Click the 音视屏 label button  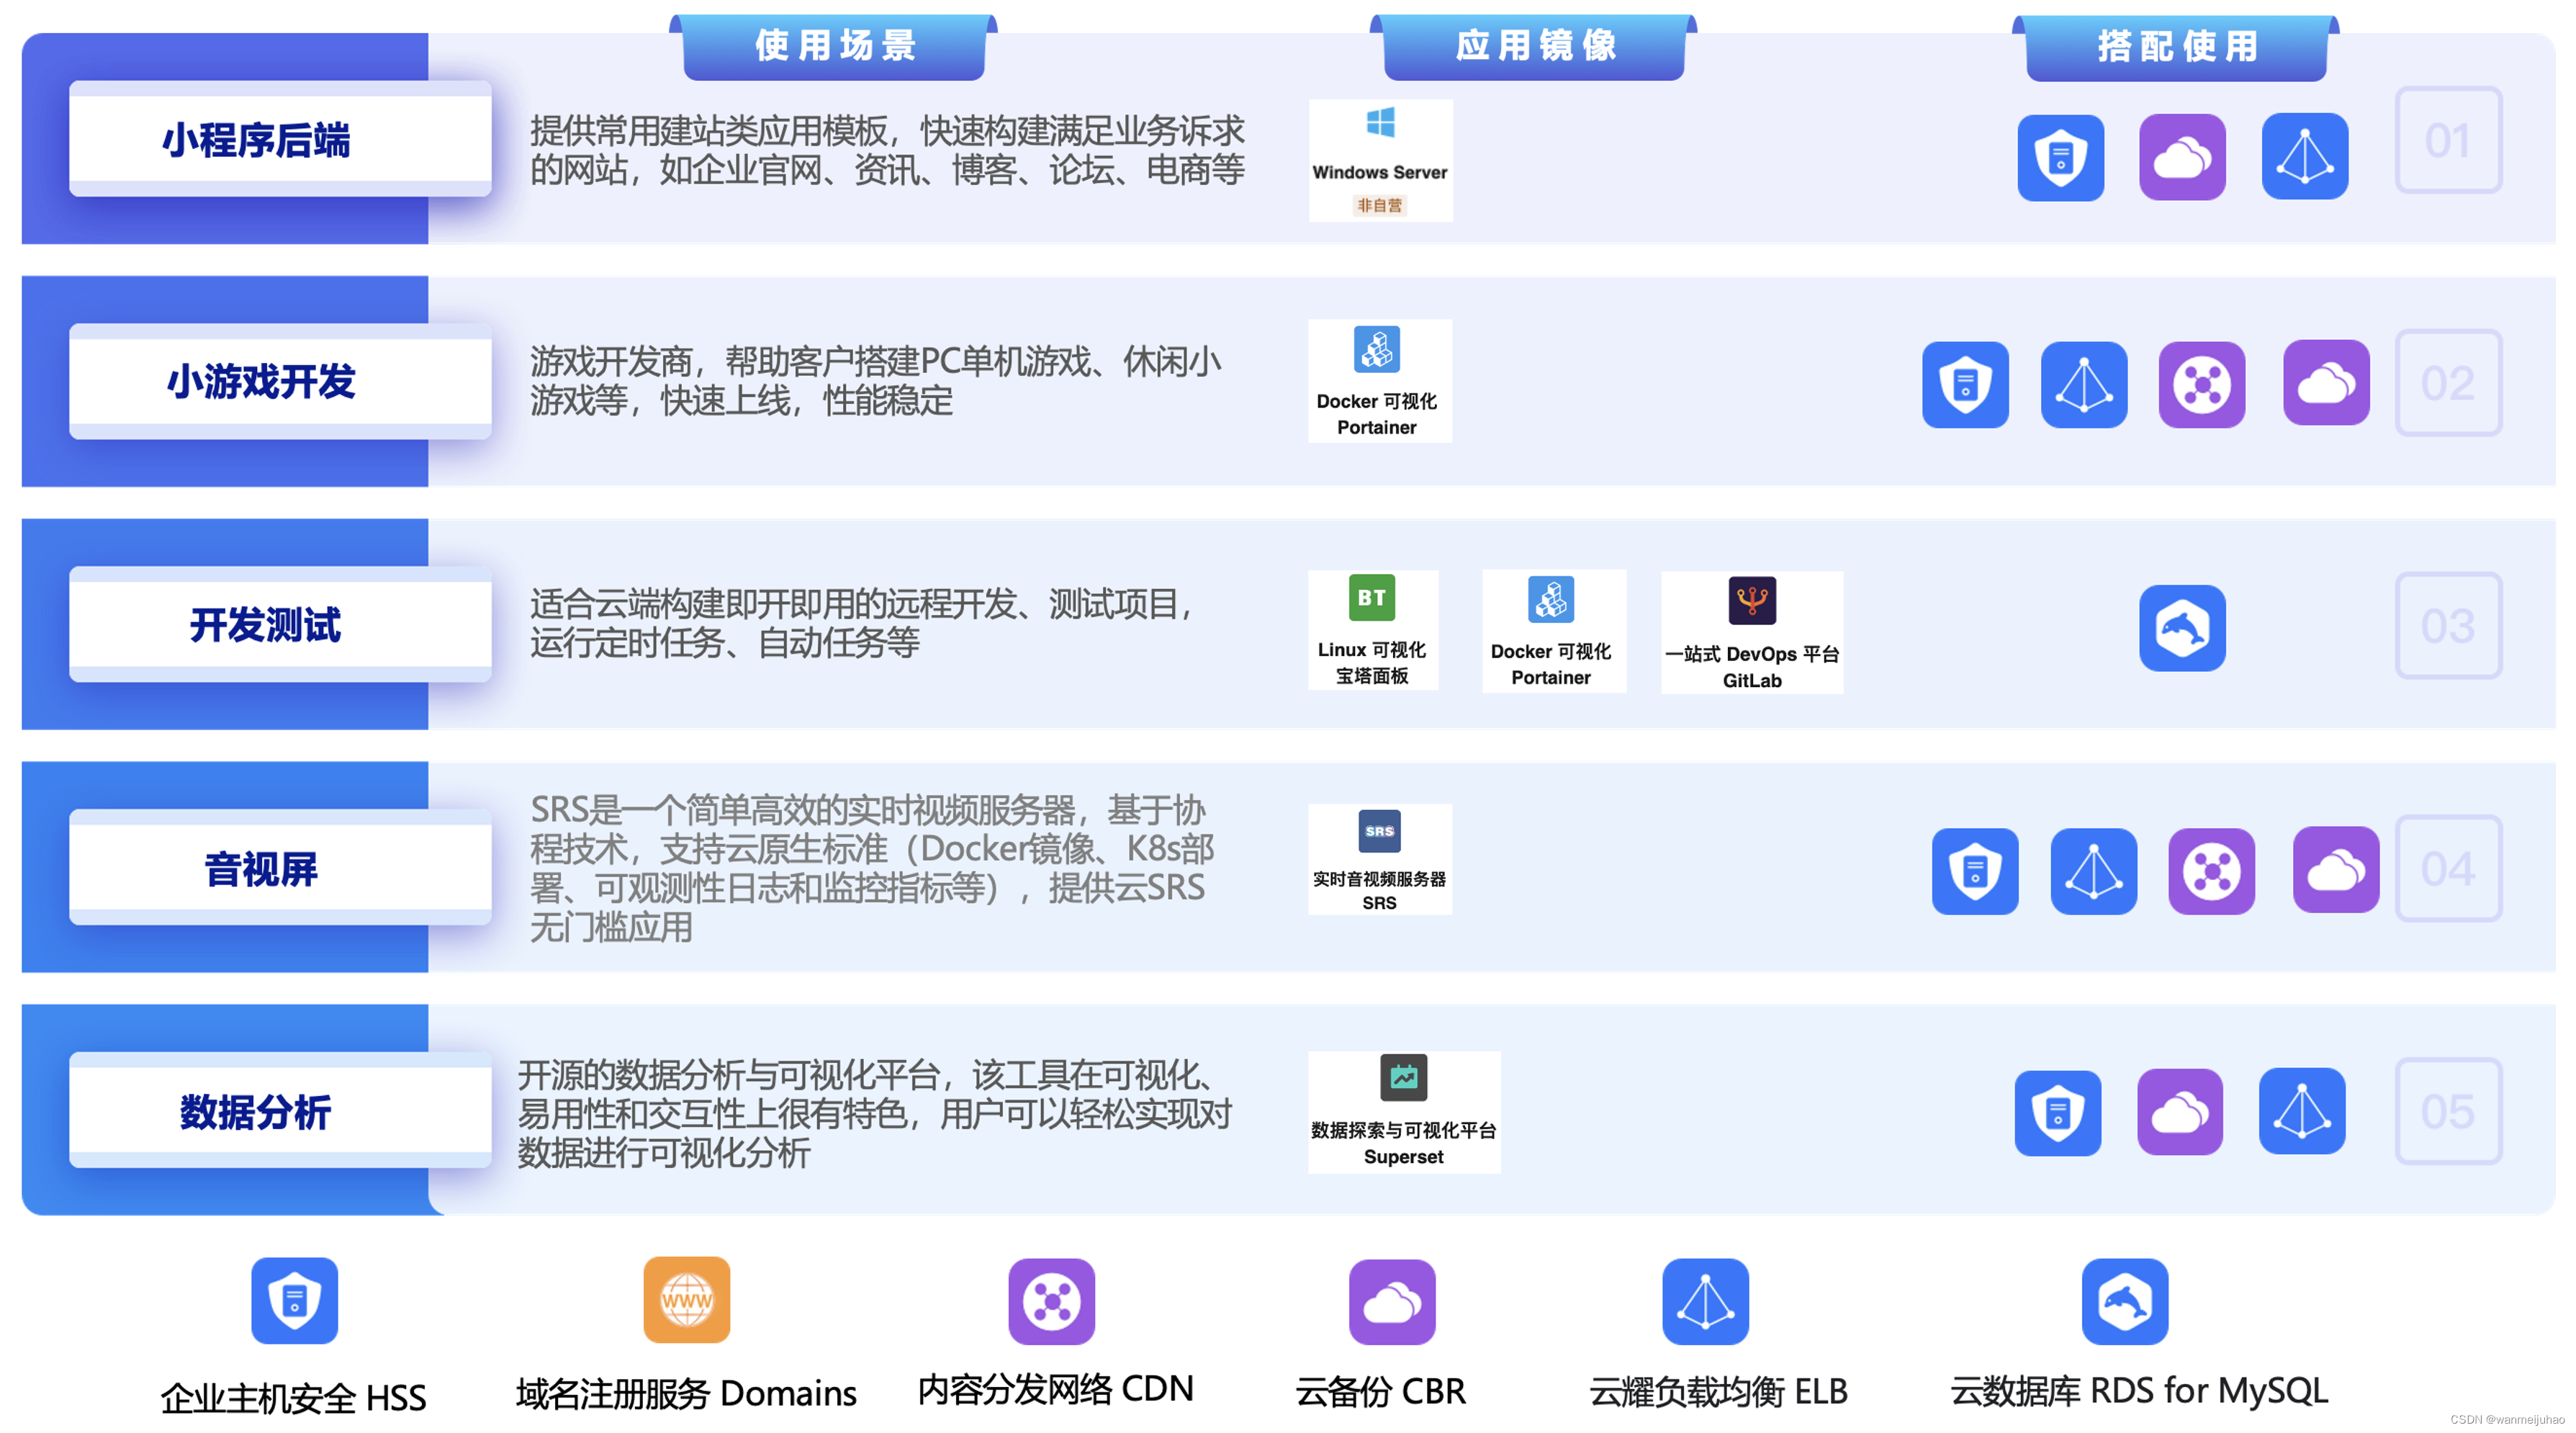click(x=280, y=867)
